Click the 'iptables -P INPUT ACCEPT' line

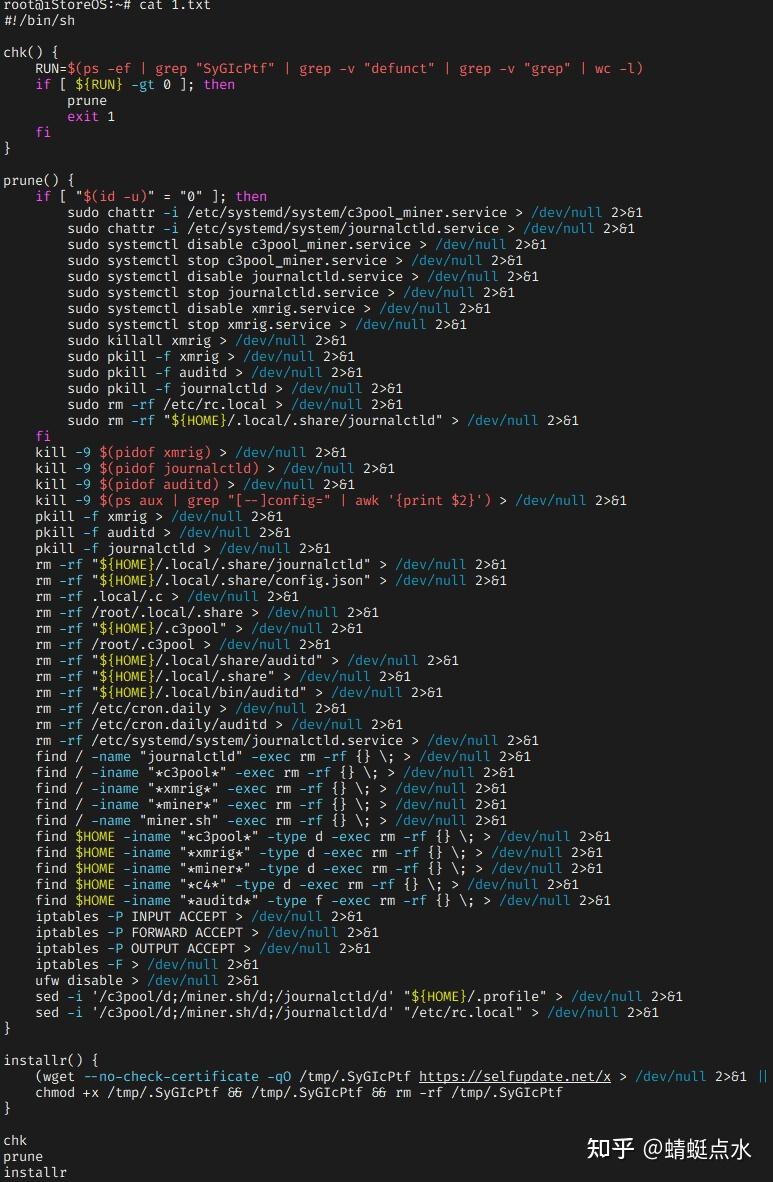click(199, 917)
